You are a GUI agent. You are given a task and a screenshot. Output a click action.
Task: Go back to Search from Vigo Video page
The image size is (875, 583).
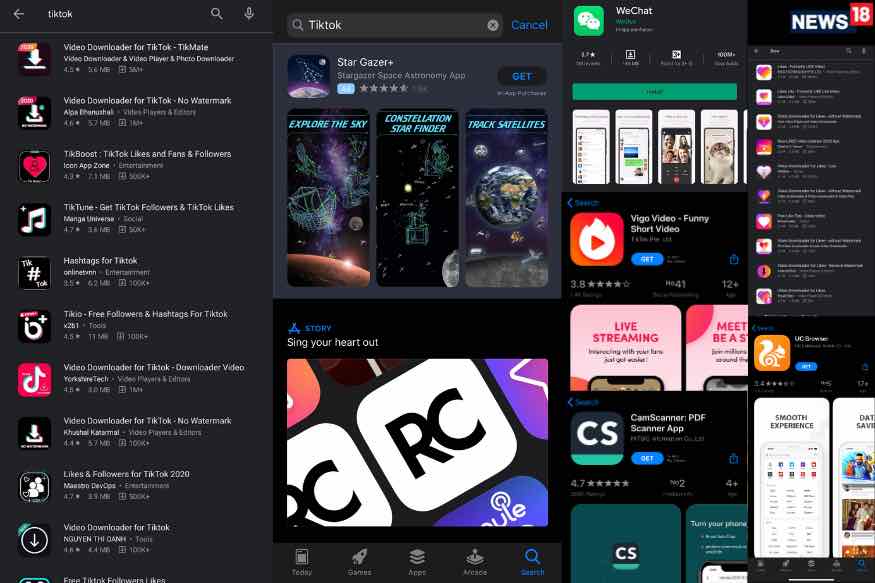pyautogui.click(x=583, y=203)
